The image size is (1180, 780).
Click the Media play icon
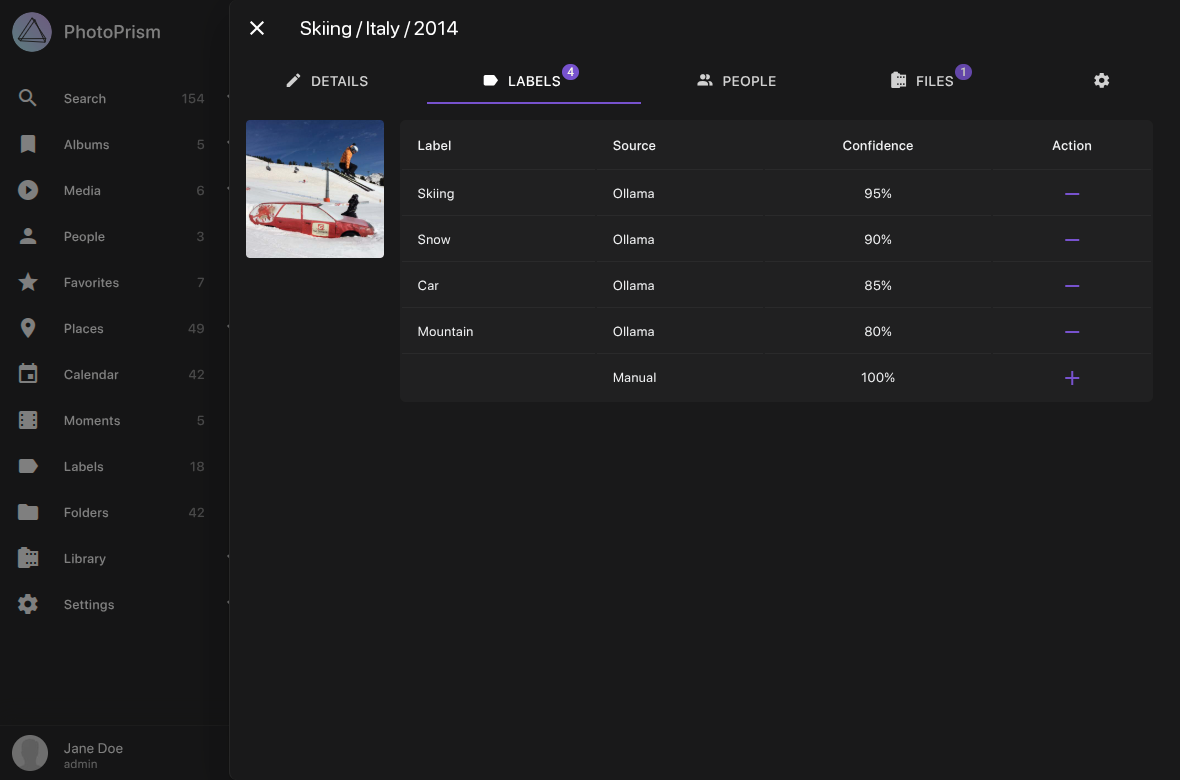(x=28, y=190)
